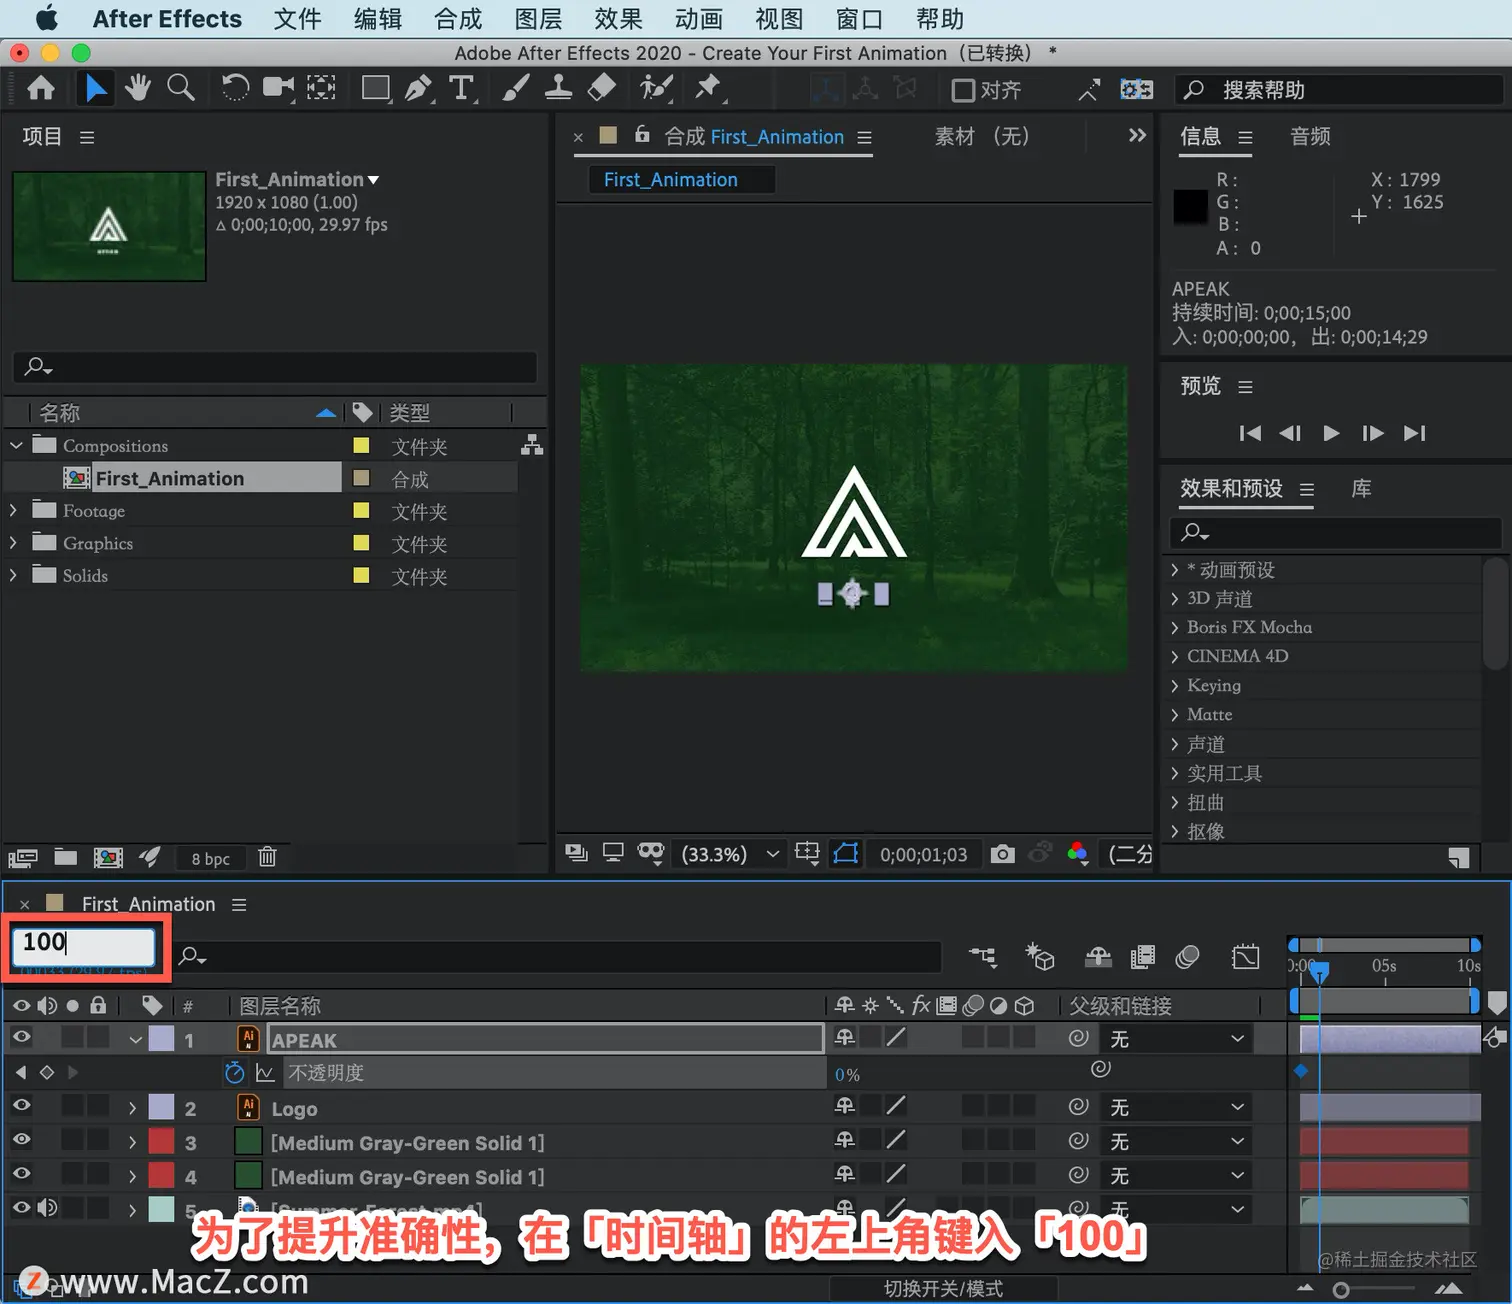
Task: Click layer 3 red label color swatch
Action: (161, 1141)
